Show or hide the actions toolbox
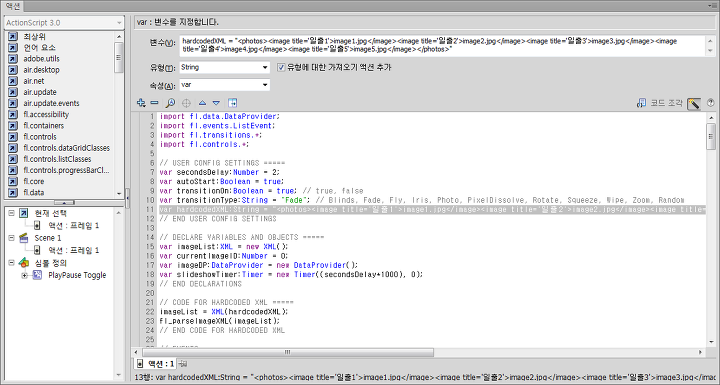This screenshot has height=385, width=720. [x=232, y=103]
